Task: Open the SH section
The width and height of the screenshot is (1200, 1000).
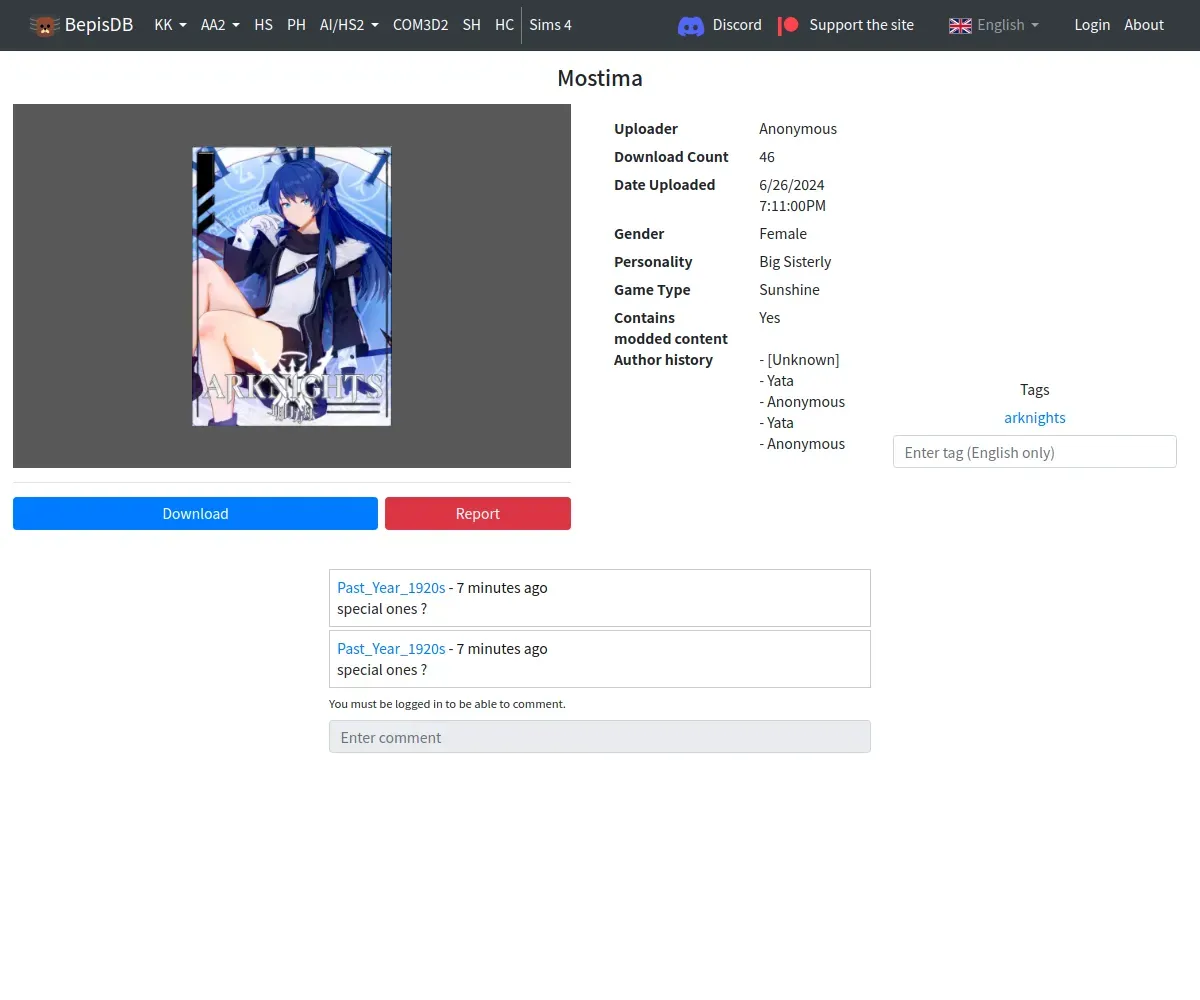Action: [472, 25]
